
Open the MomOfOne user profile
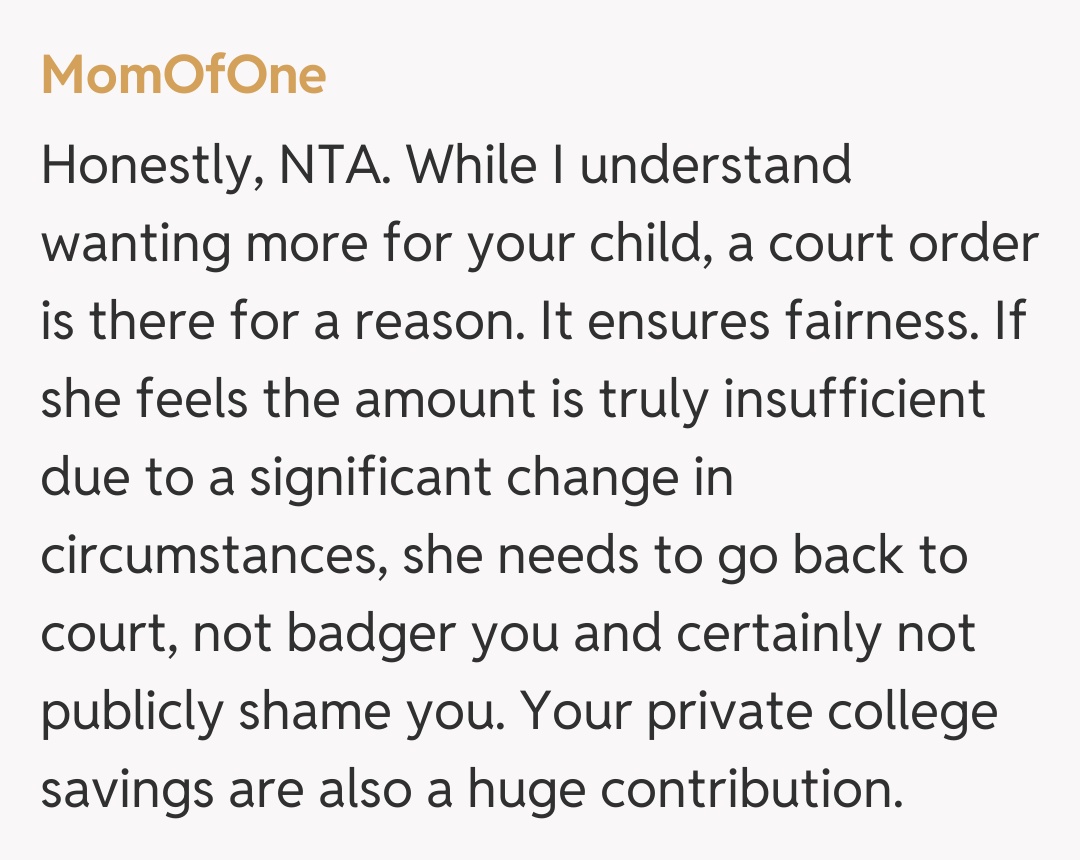[184, 75]
